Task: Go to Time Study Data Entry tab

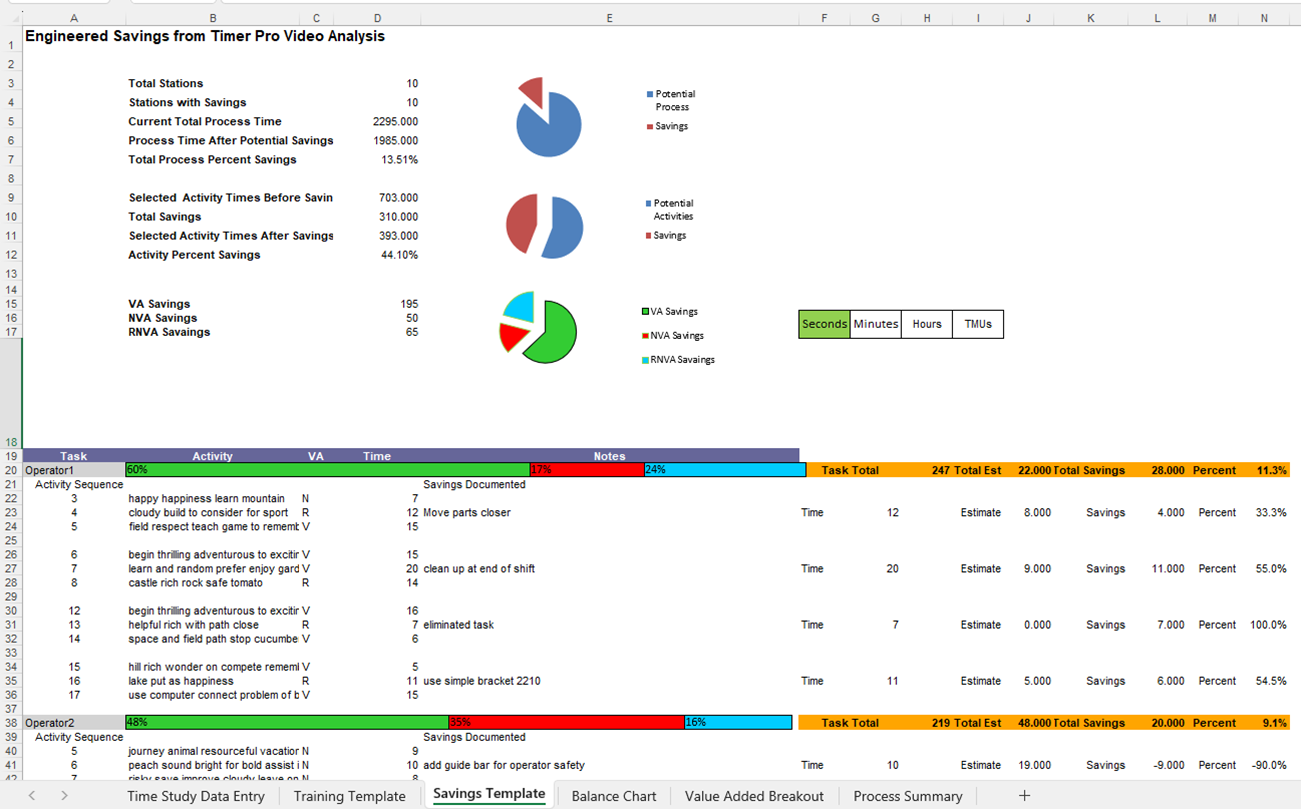Action: (196, 796)
